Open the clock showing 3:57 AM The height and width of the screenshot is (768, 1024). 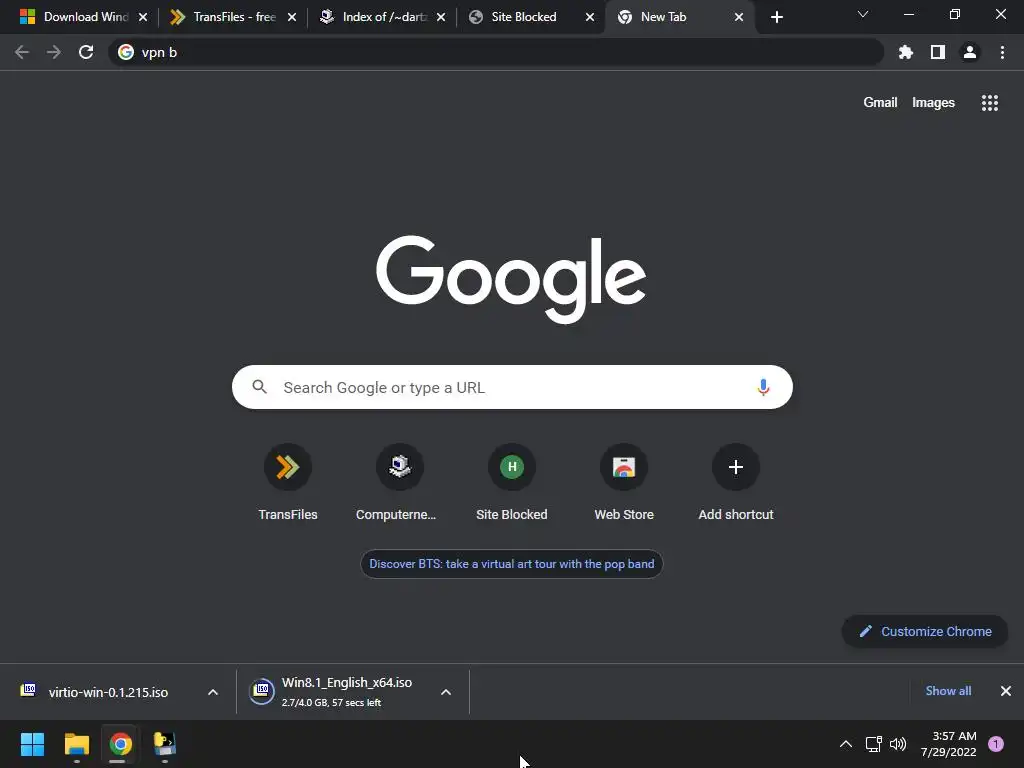click(x=948, y=744)
